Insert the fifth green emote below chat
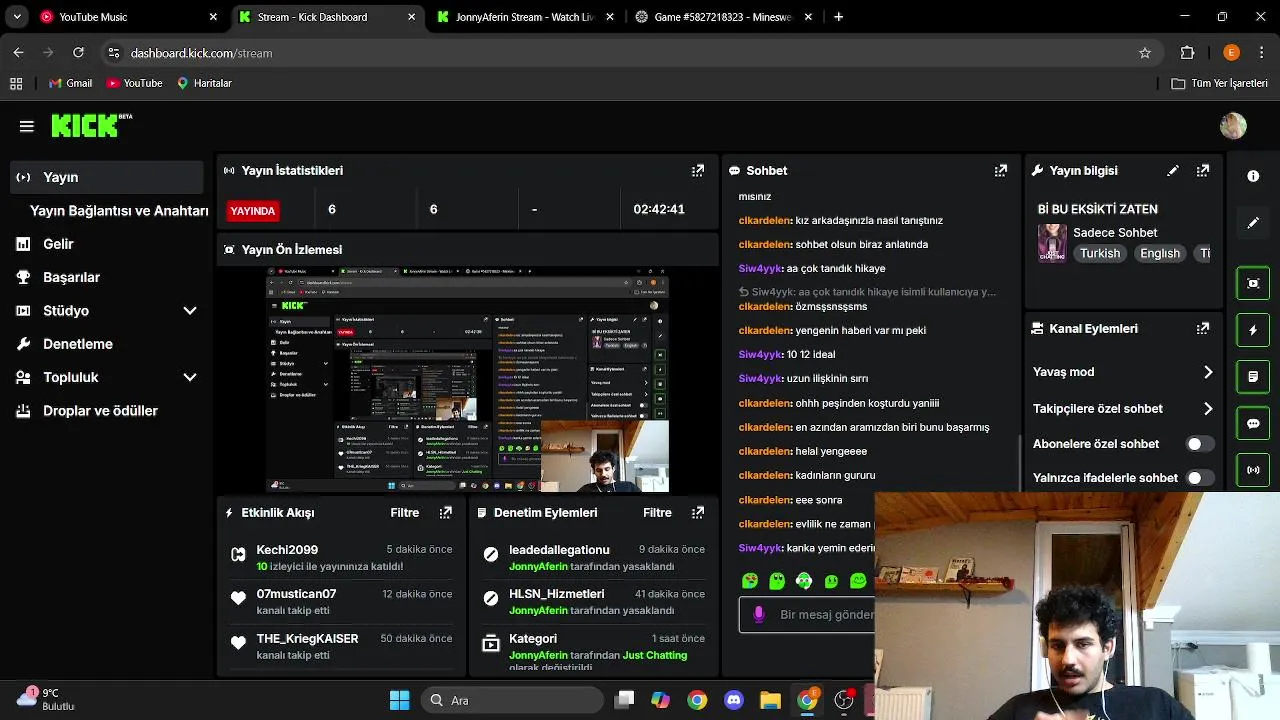This screenshot has width=1280, height=720. (858, 581)
